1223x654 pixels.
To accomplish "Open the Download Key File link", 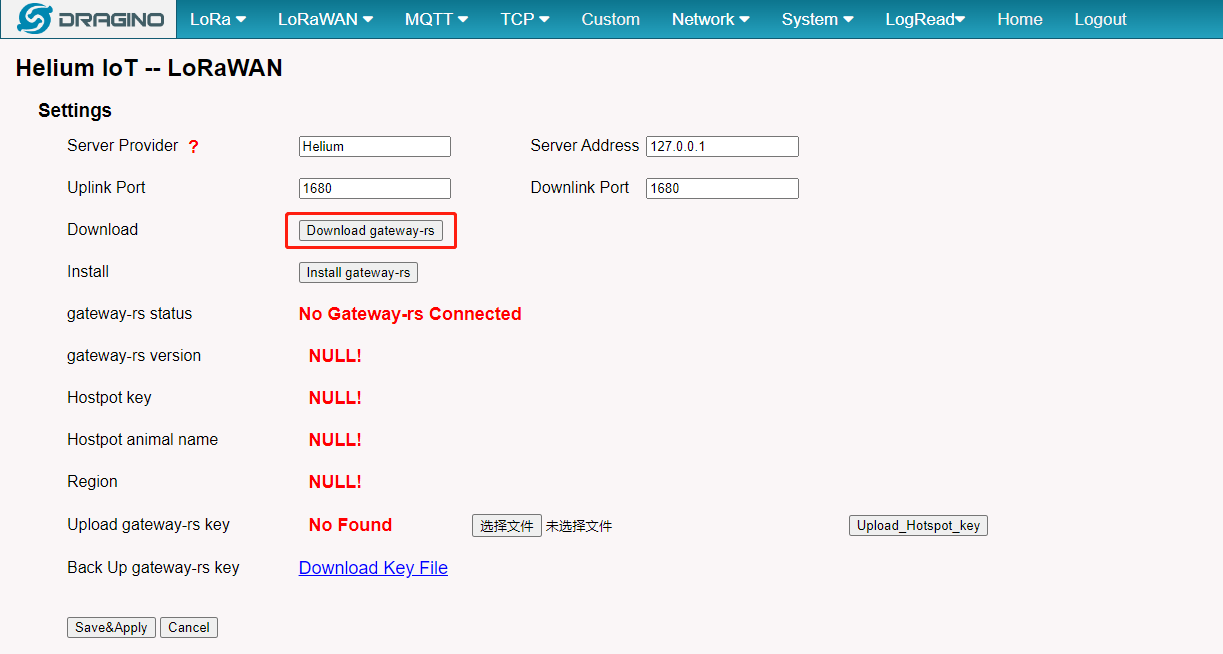I will click(x=373, y=568).
